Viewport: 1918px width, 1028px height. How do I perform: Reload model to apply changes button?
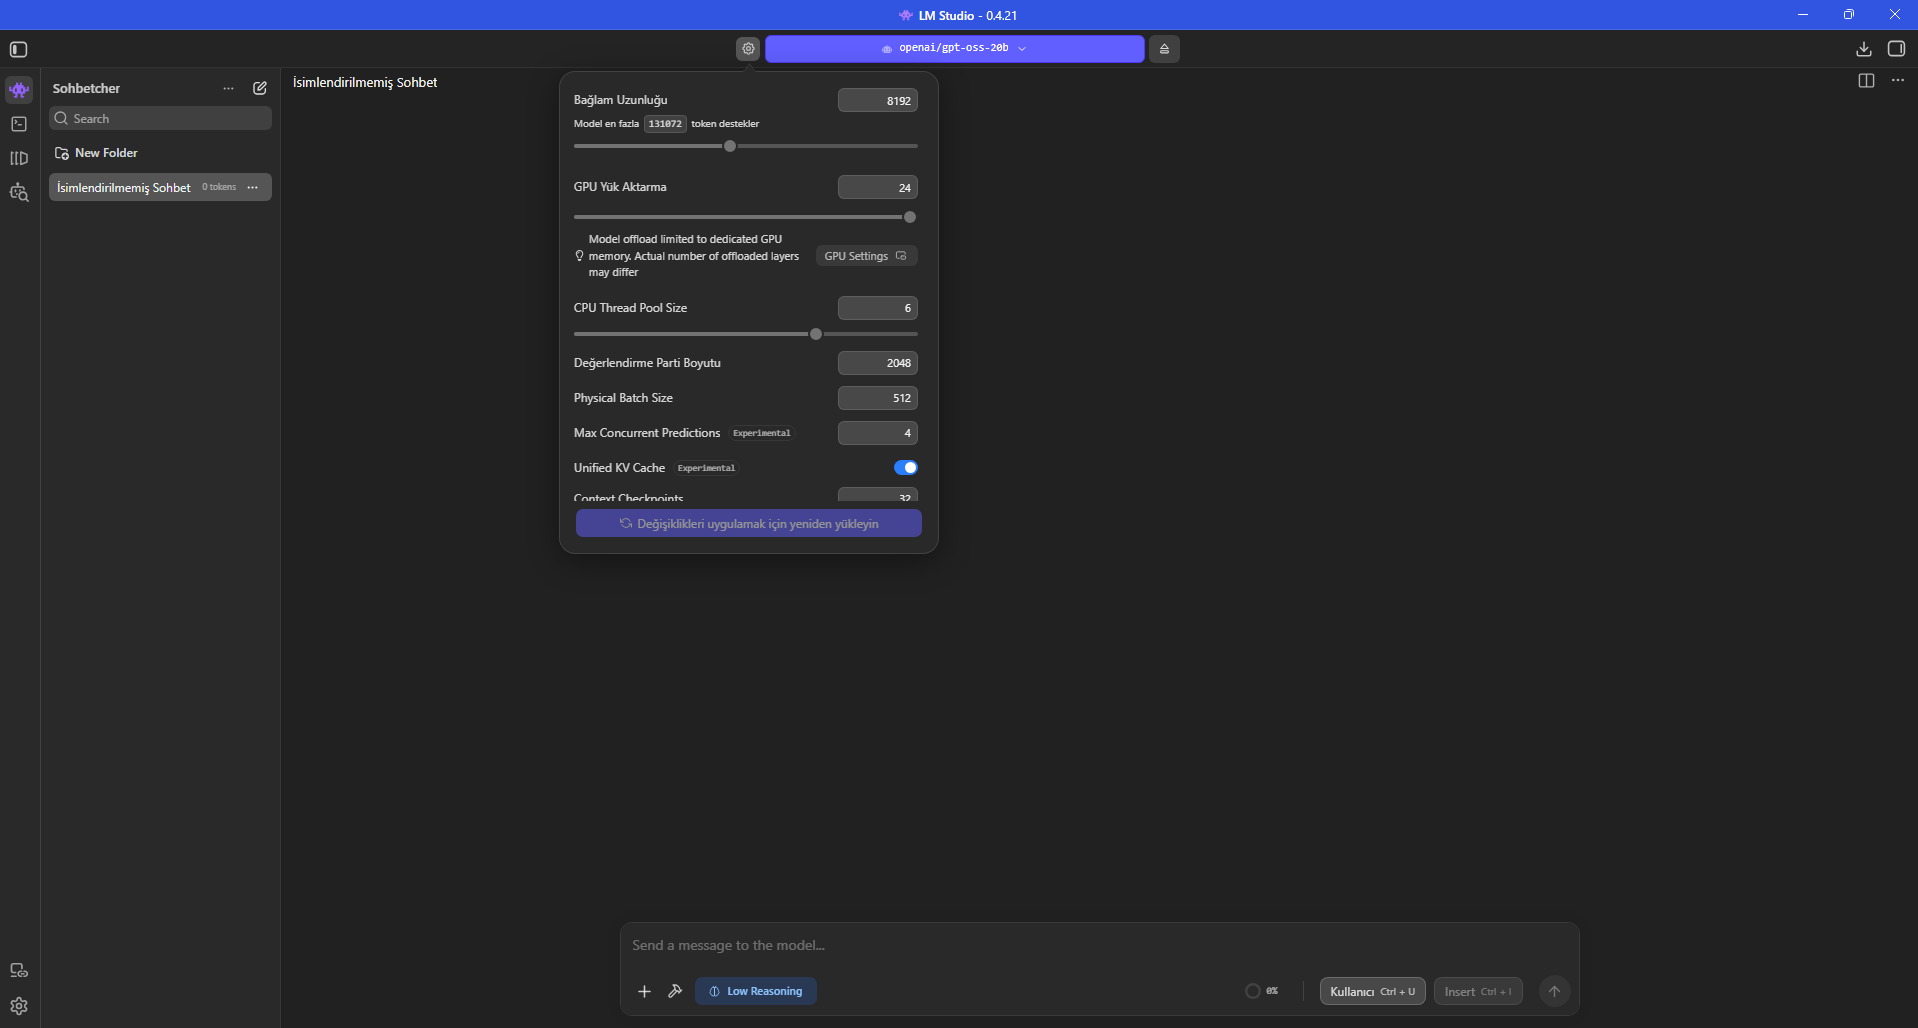tap(749, 523)
